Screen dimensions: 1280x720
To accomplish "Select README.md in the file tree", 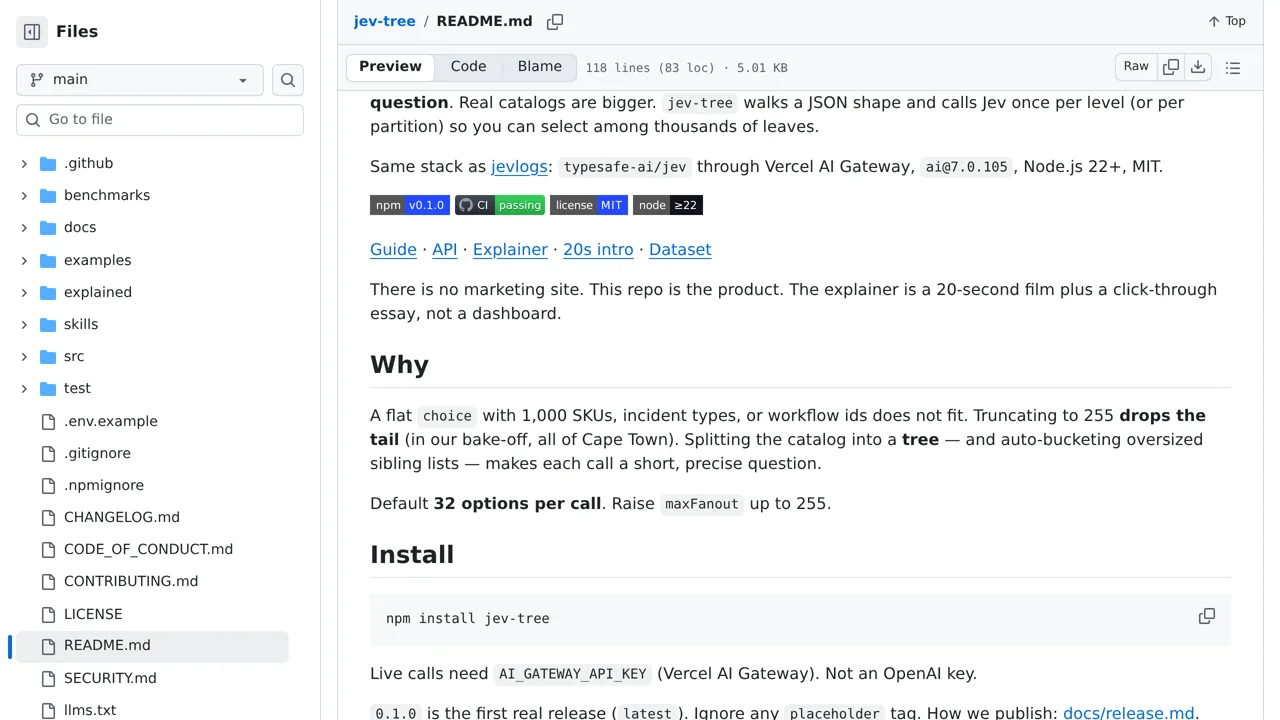I will coord(150,646).
